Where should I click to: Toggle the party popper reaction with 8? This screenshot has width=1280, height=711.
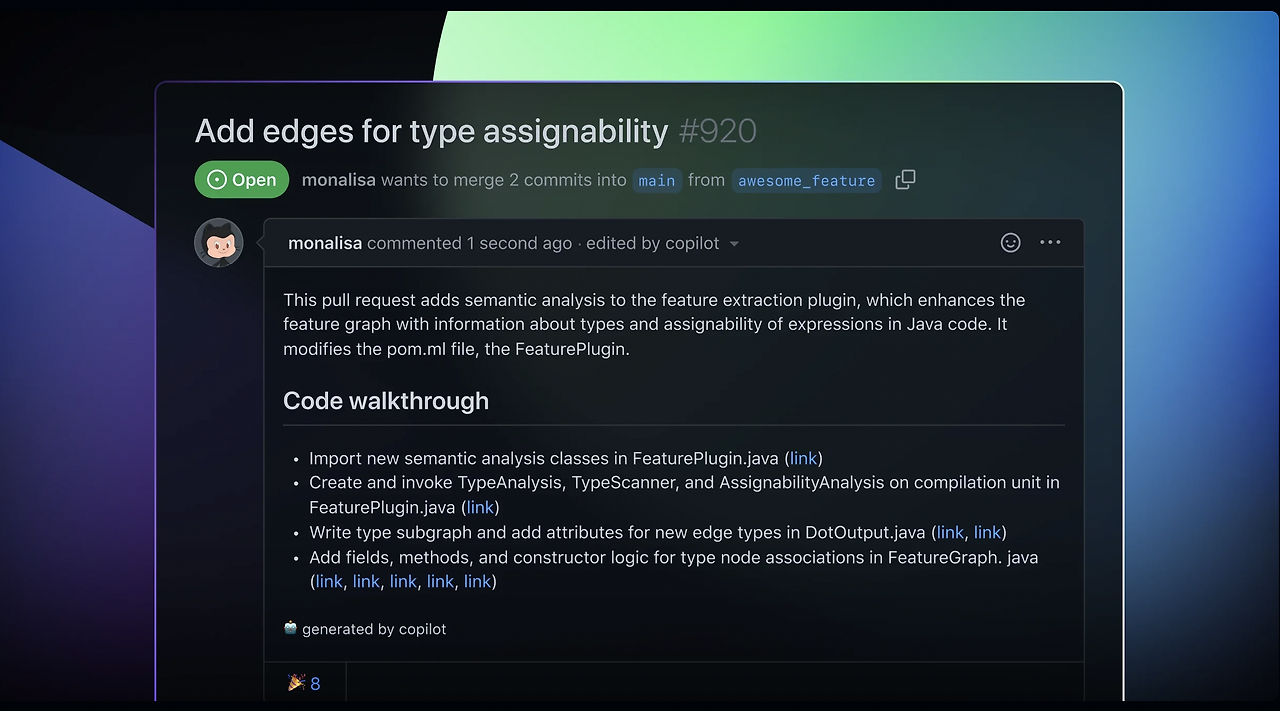click(x=304, y=683)
